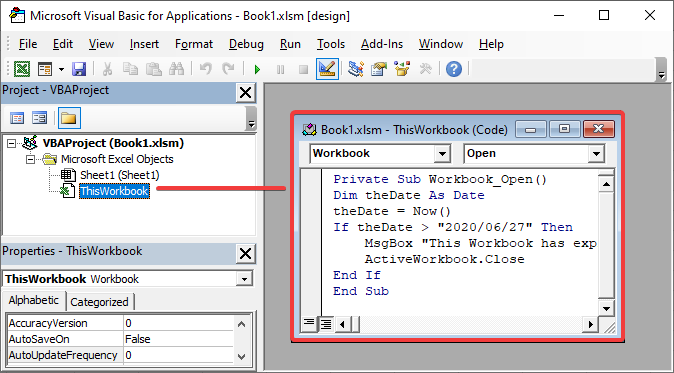The width and height of the screenshot is (674, 373).
Task: Open the Open procedure dropdown in code window
Action: (596, 154)
